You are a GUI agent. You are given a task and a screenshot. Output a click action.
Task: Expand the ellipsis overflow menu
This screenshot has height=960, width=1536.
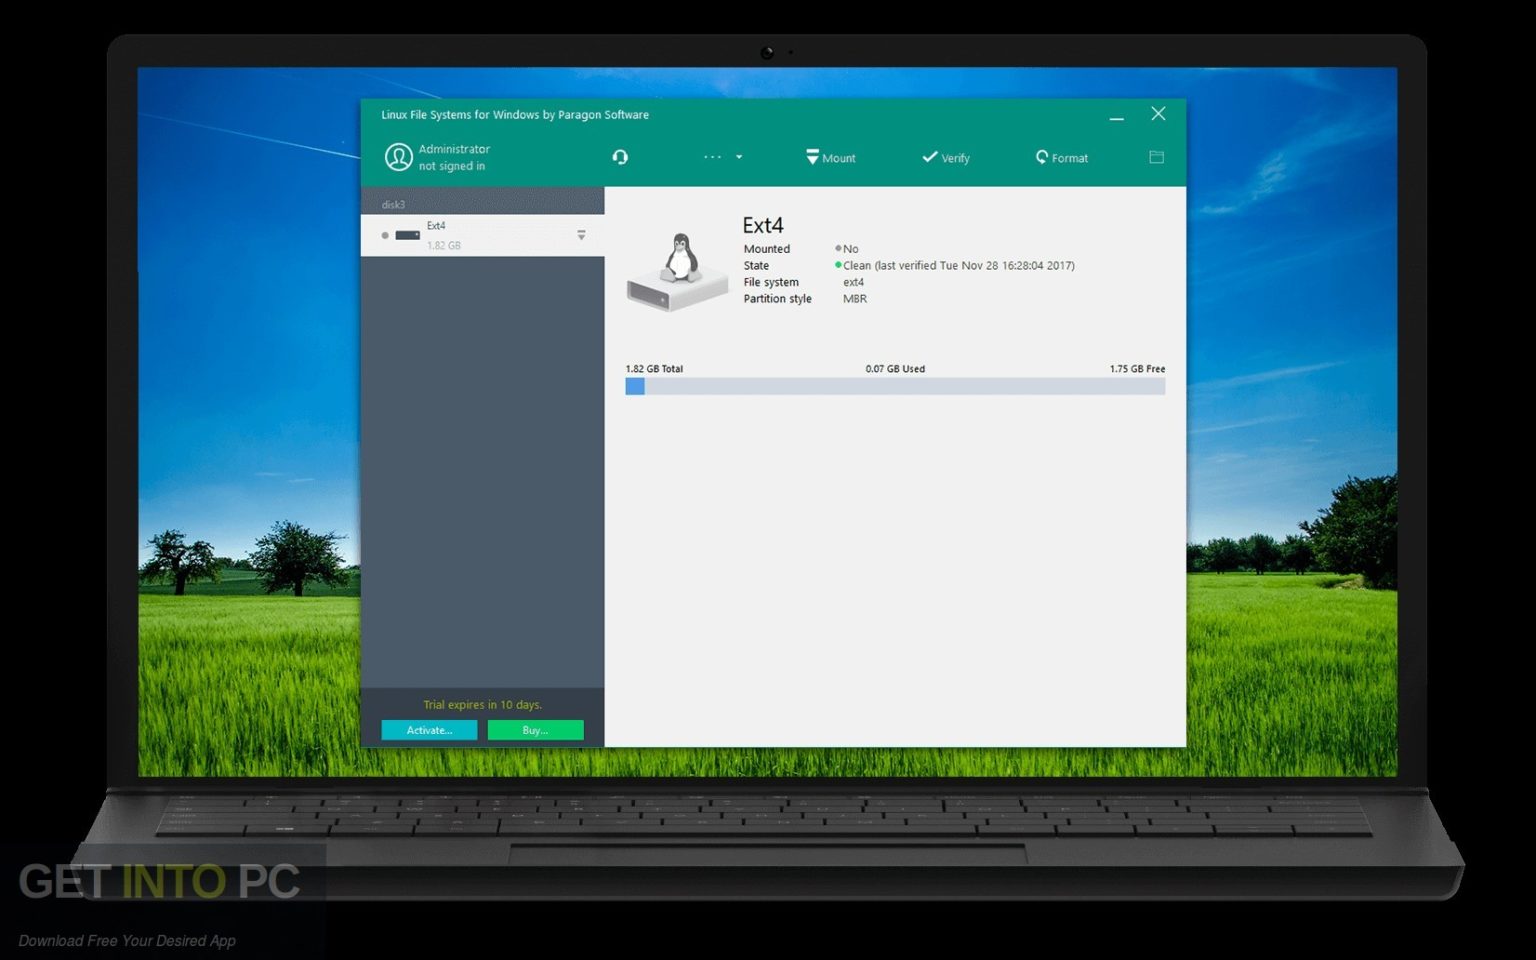[x=712, y=157]
